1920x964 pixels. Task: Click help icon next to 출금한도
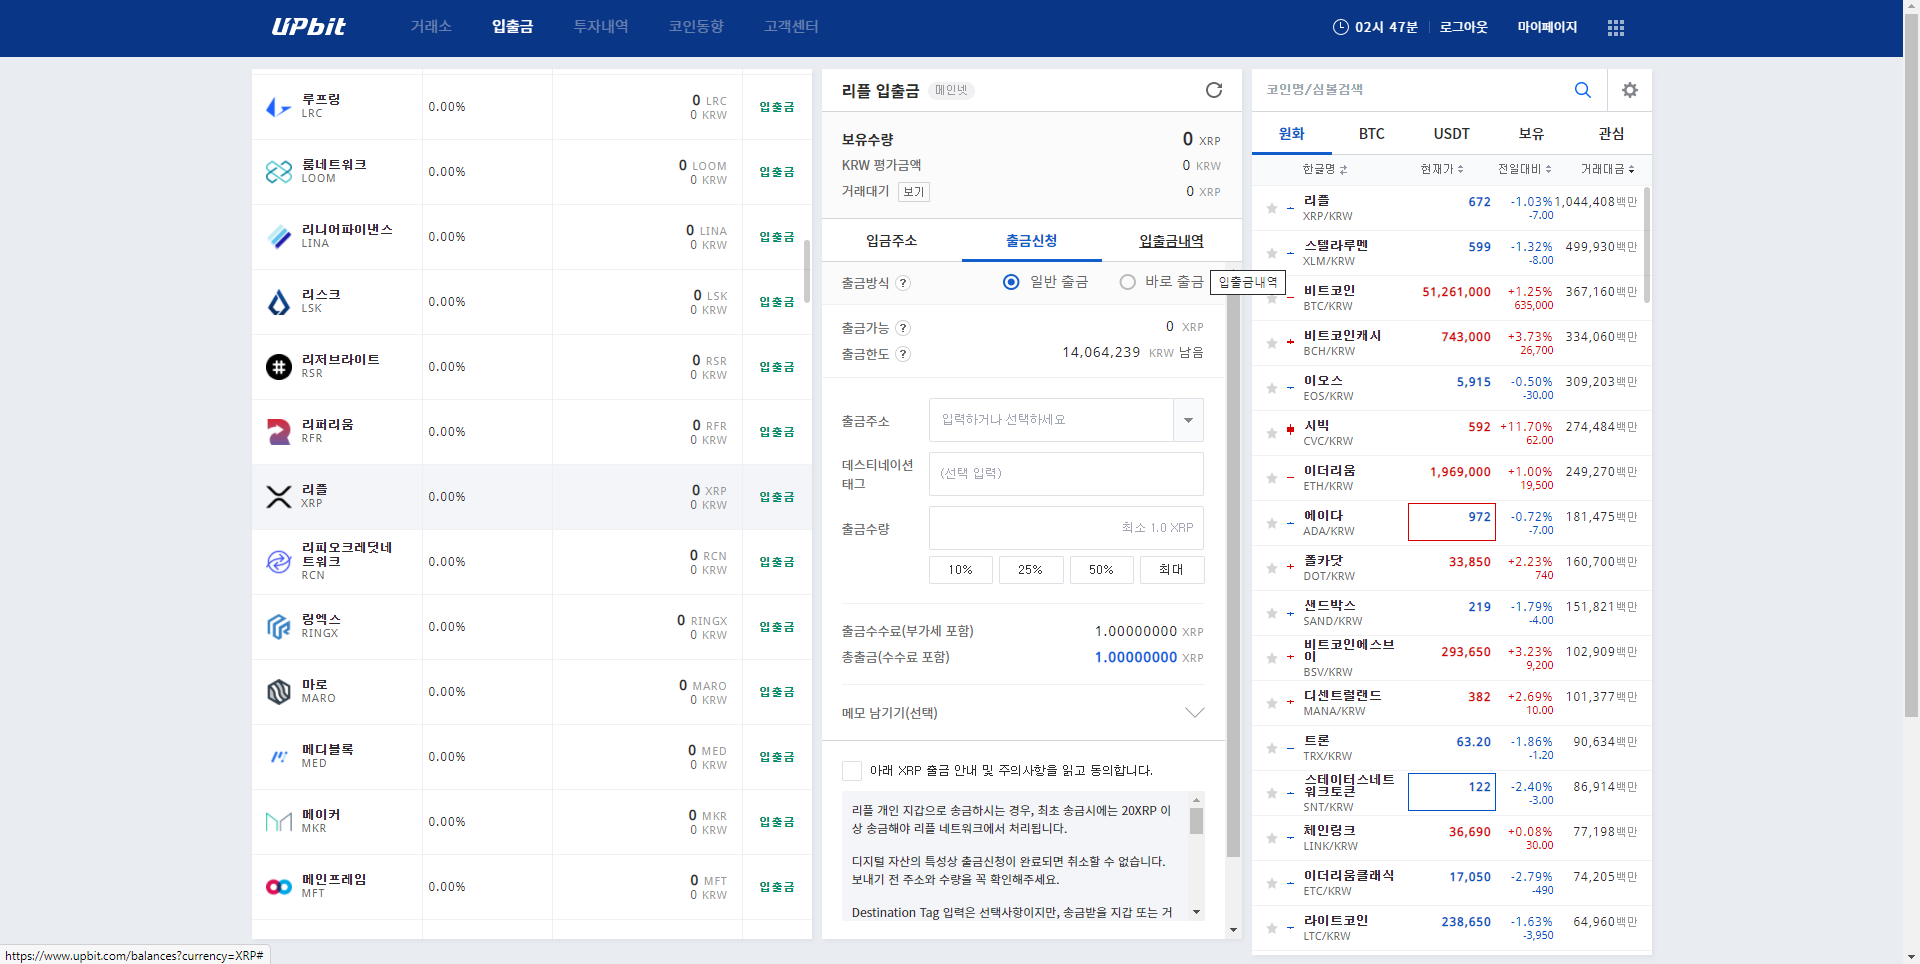coord(903,354)
